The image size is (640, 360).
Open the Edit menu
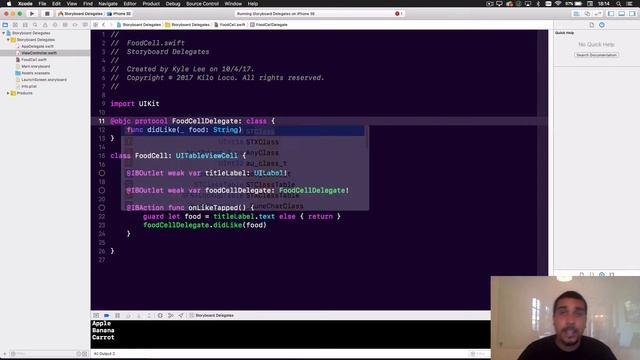coord(56,4)
